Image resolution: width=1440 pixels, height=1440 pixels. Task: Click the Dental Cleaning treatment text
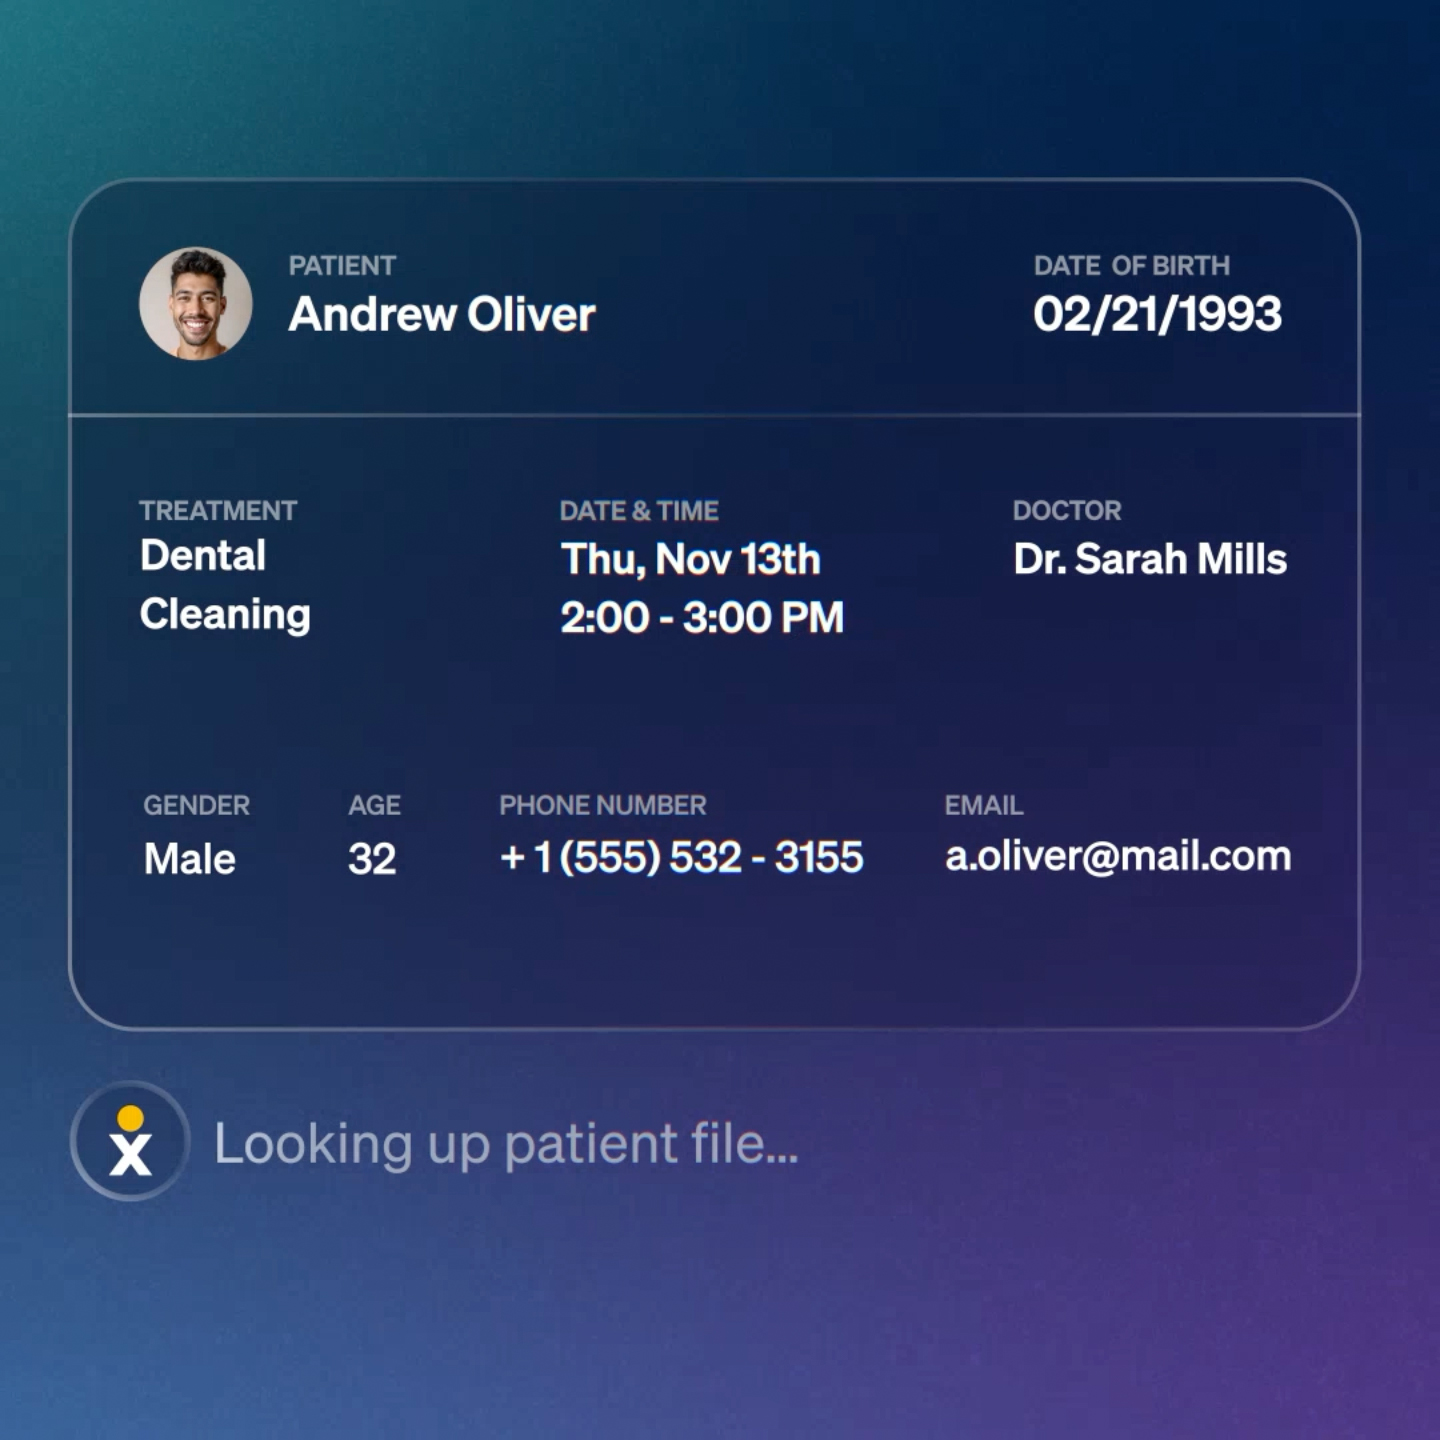(225, 585)
